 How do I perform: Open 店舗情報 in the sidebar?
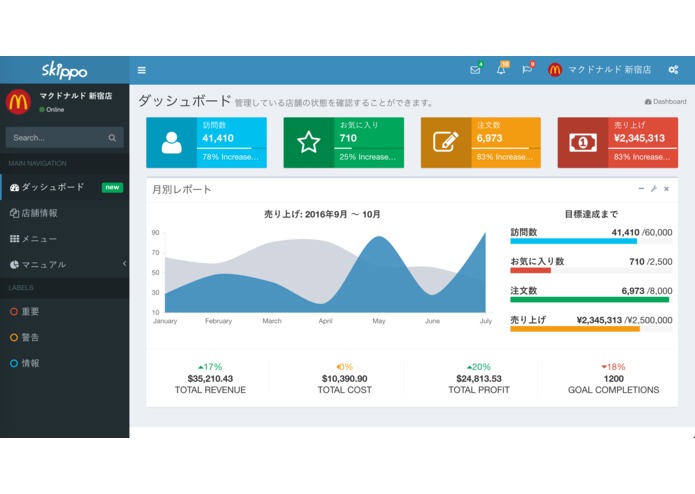click(x=65, y=213)
